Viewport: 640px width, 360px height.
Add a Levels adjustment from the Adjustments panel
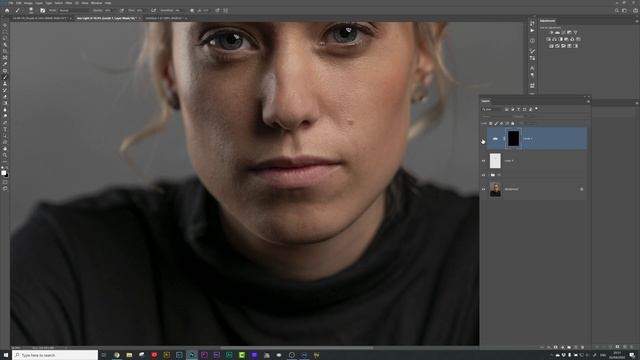pyautogui.click(x=557, y=33)
